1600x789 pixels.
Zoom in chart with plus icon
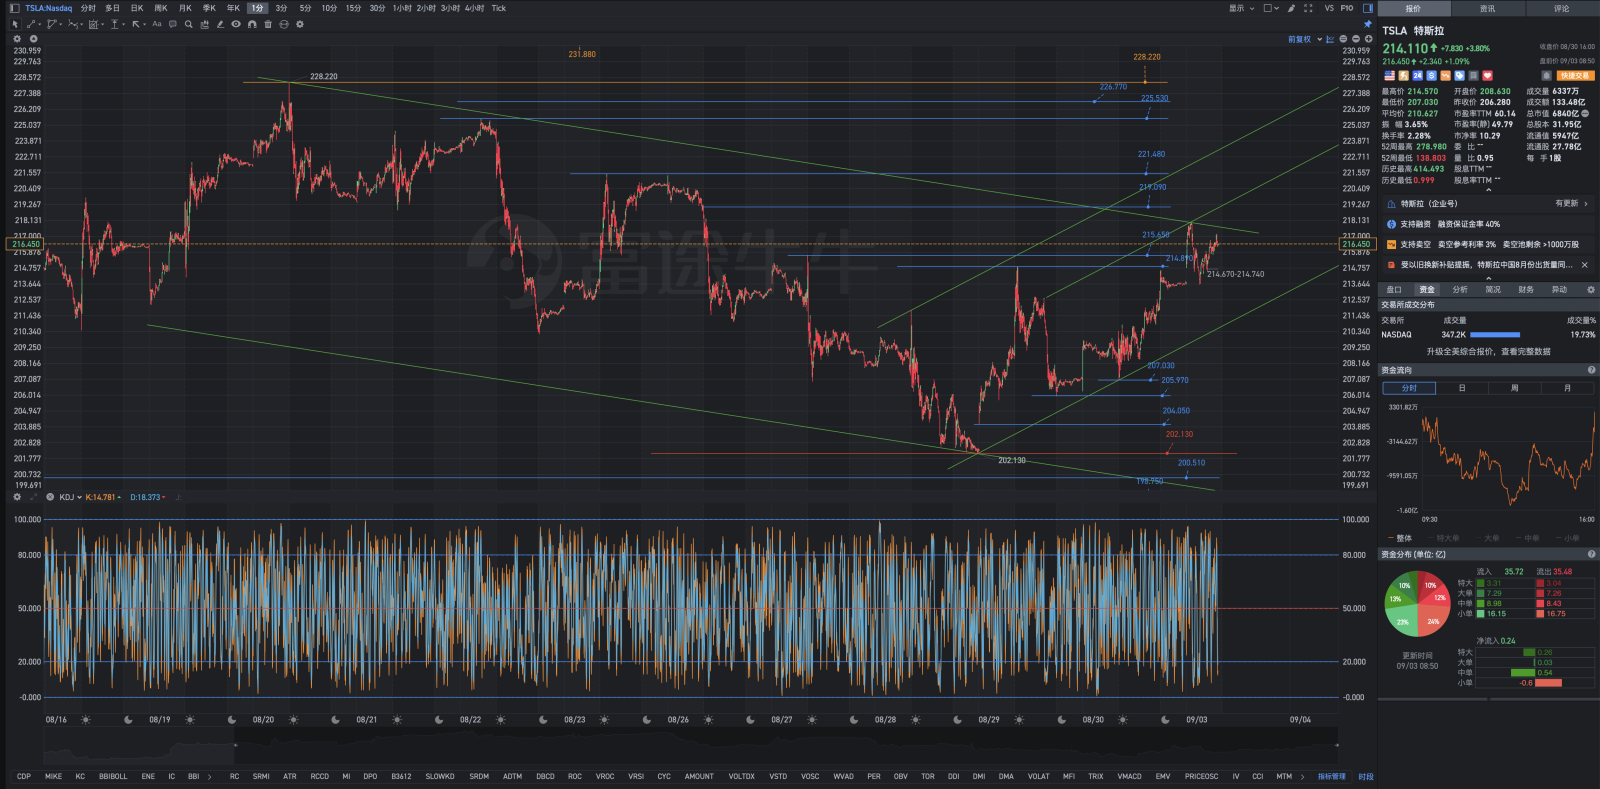(x=1369, y=39)
